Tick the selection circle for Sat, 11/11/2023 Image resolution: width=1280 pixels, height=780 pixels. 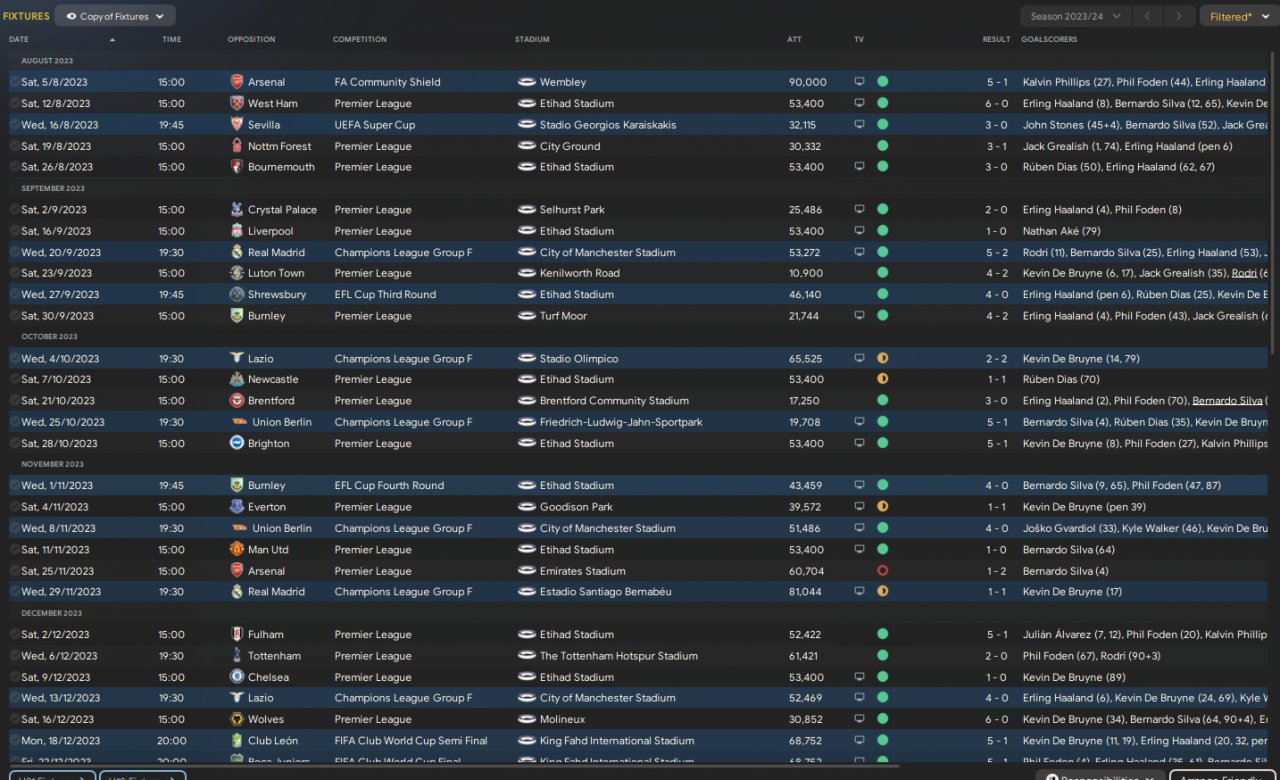(x=14, y=550)
